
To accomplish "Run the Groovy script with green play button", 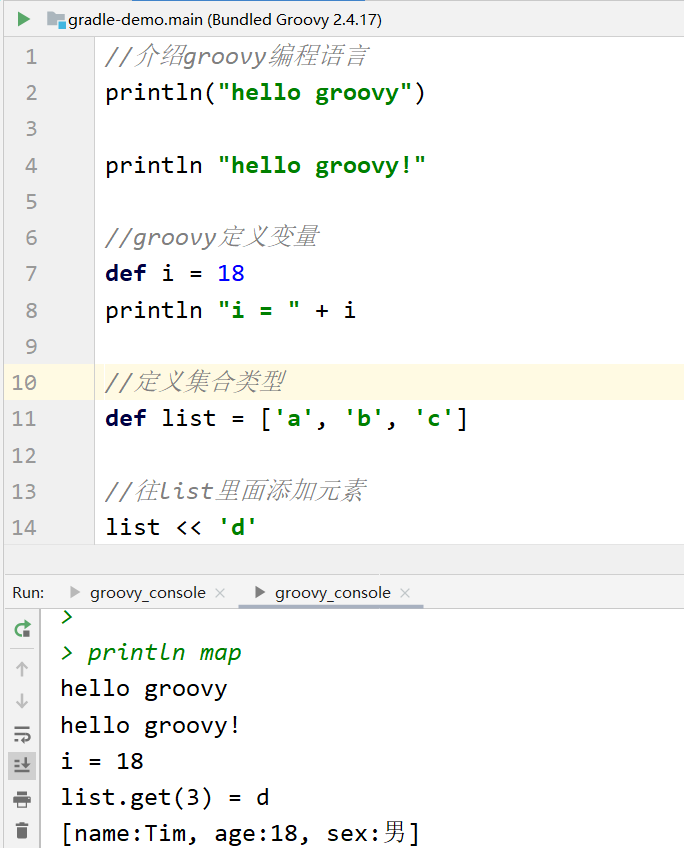I will point(23,19).
